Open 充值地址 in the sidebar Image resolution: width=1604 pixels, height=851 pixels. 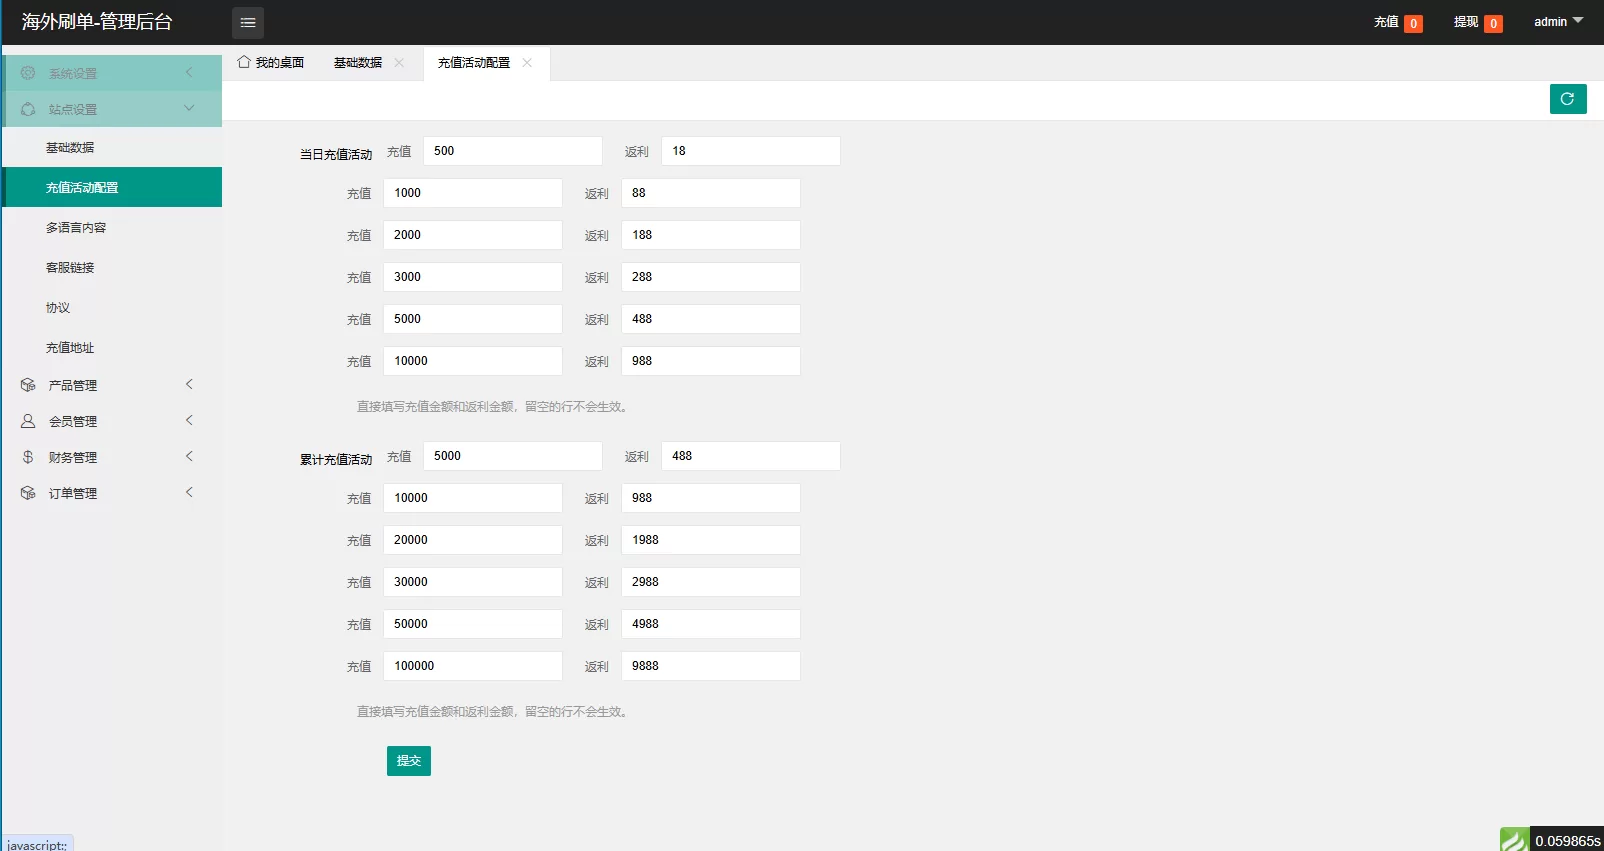tap(112, 347)
